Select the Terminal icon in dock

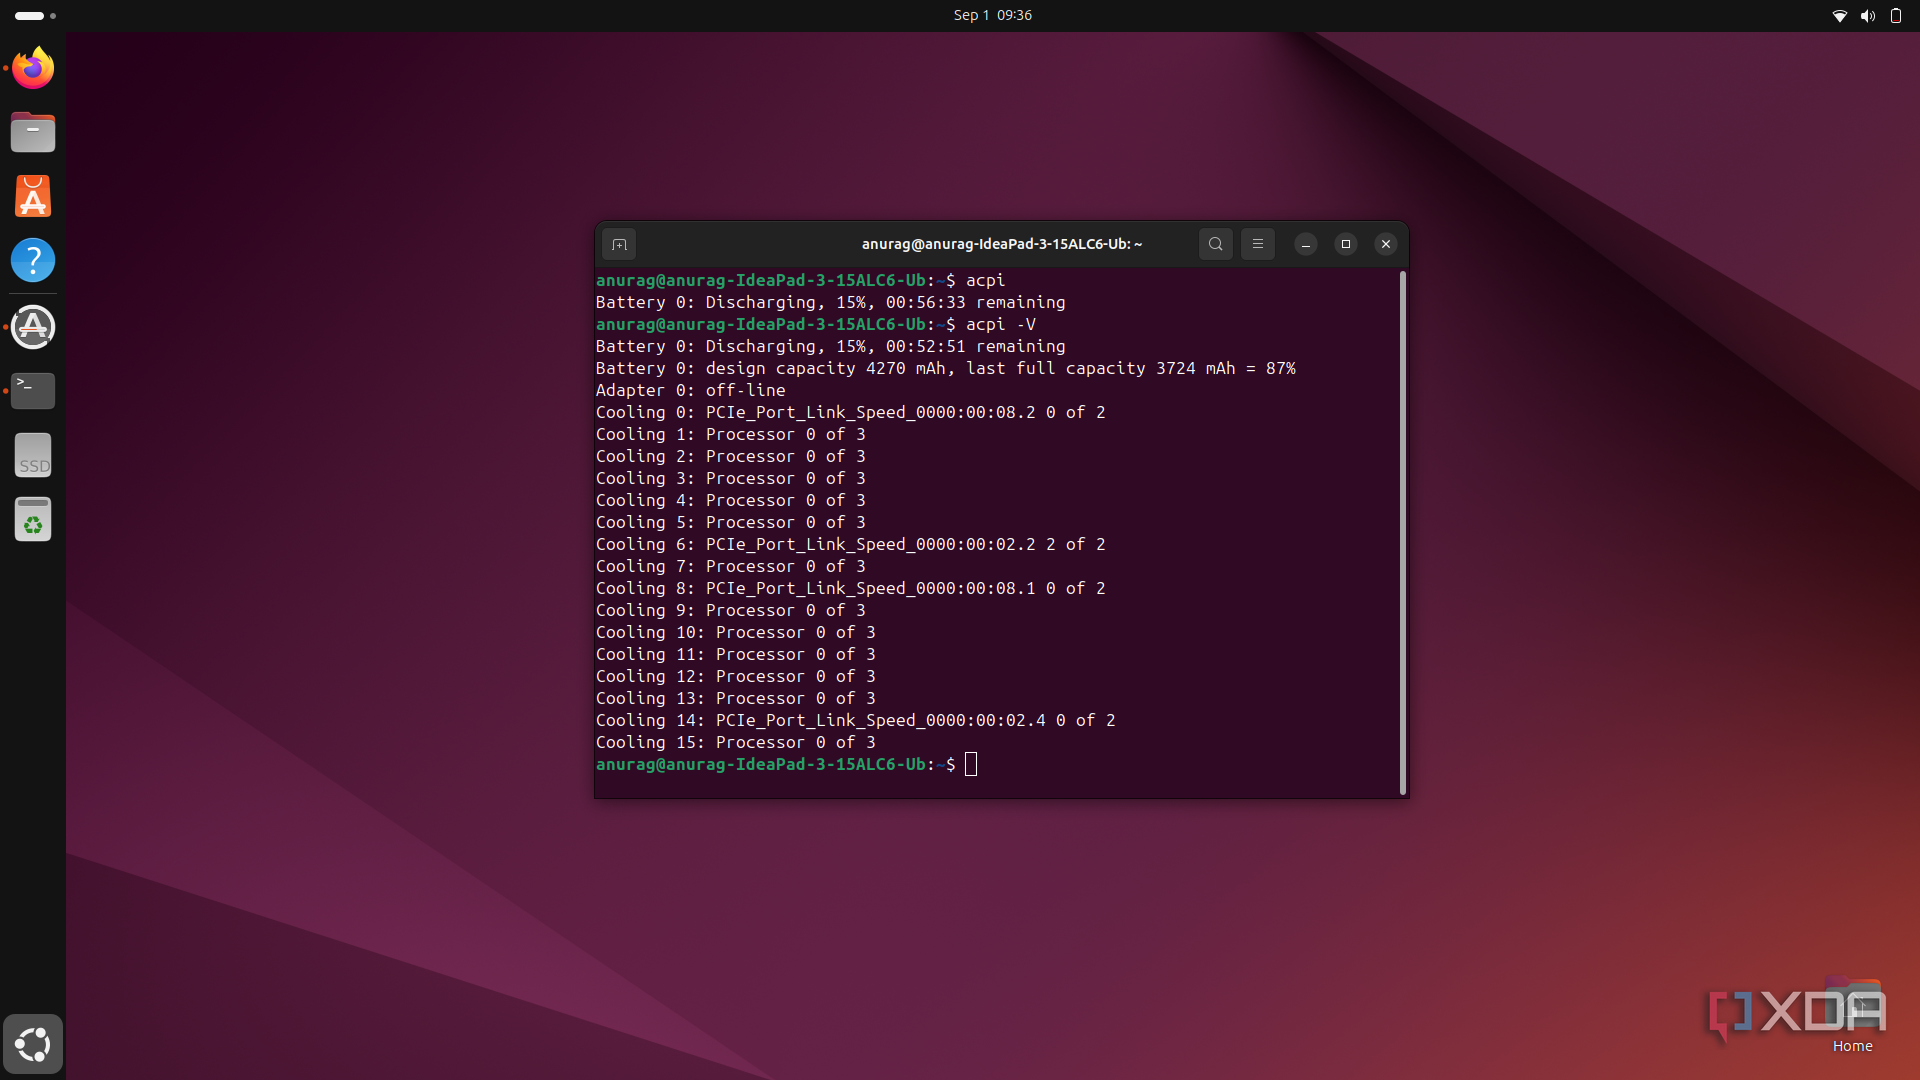pyautogui.click(x=33, y=390)
